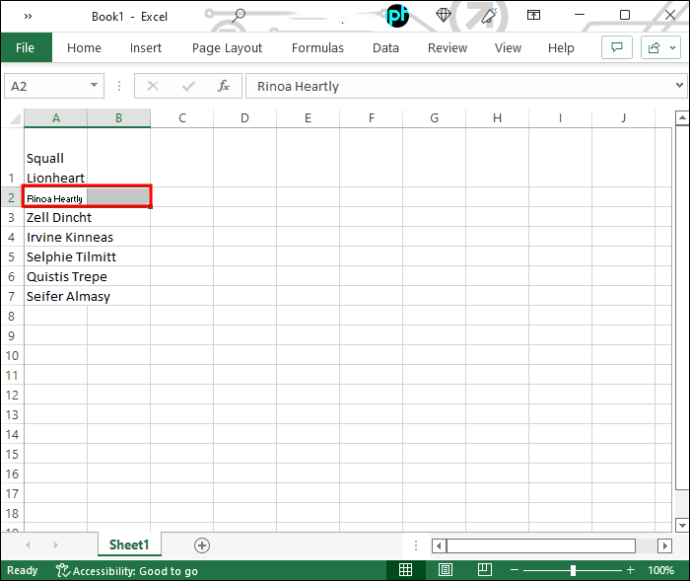Click the Enter checkmark formula bar icon
Screen dimensions: 690x581
click(188, 86)
